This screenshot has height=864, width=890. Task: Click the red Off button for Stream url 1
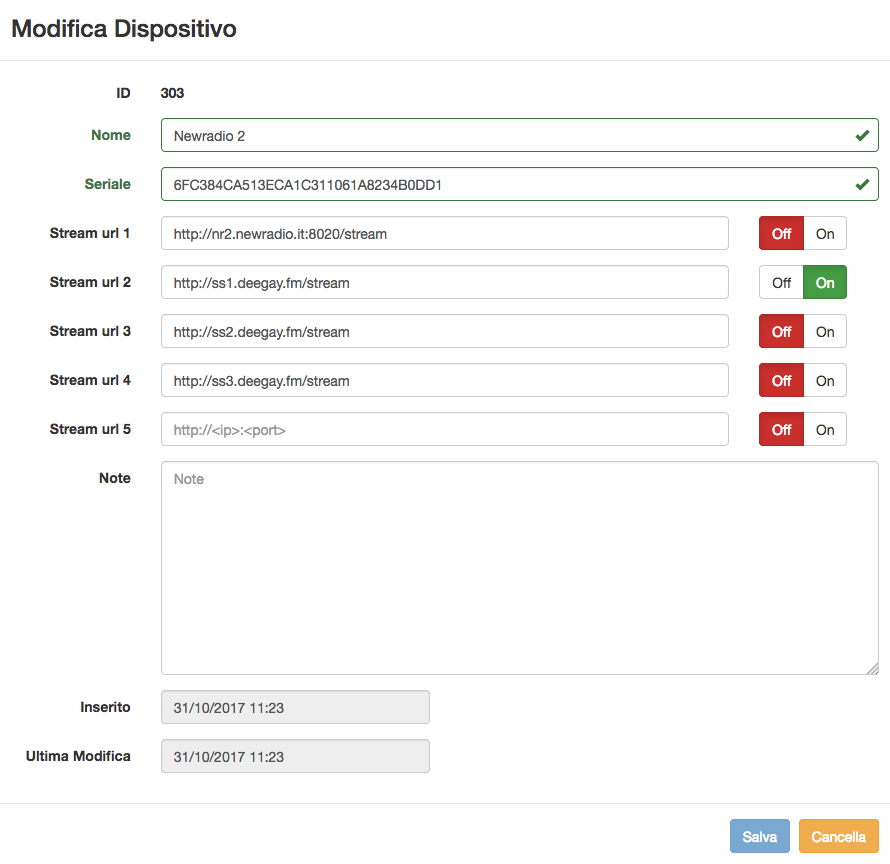coord(782,233)
